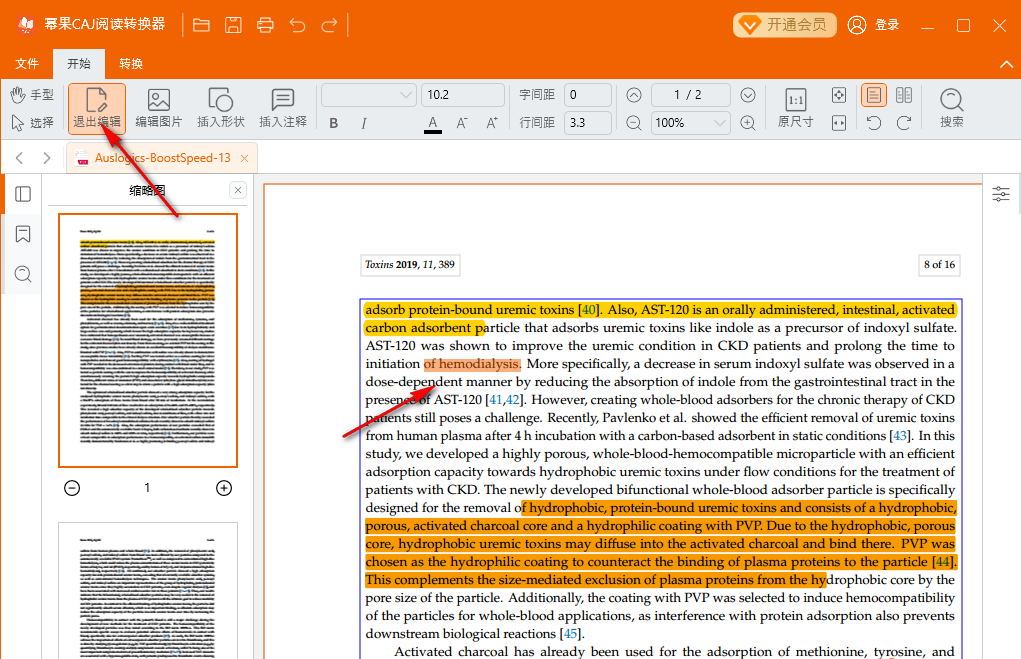Click the print icon in the title bar
Viewport: 1021px width, 659px height.
[265, 25]
